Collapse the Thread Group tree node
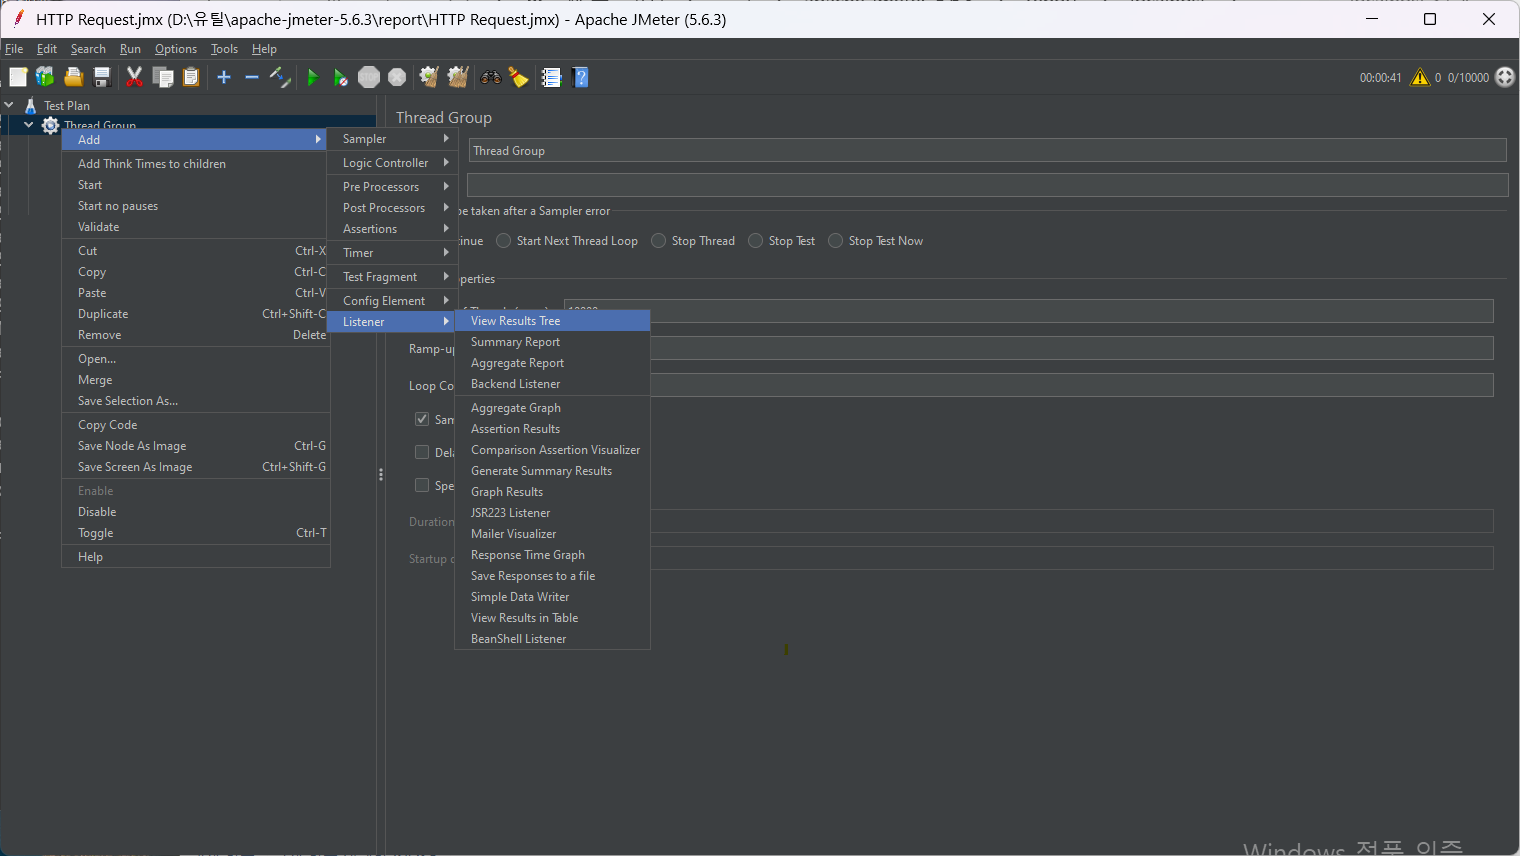This screenshot has width=1520, height=856. [x=29, y=125]
